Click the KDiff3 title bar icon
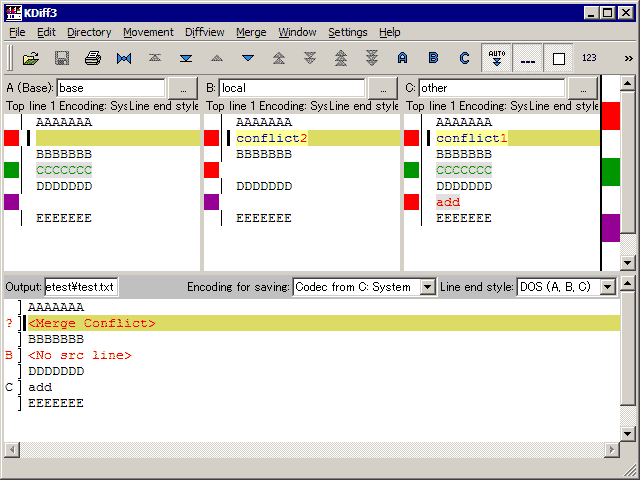Screen dimensions: 640x480 13,13
